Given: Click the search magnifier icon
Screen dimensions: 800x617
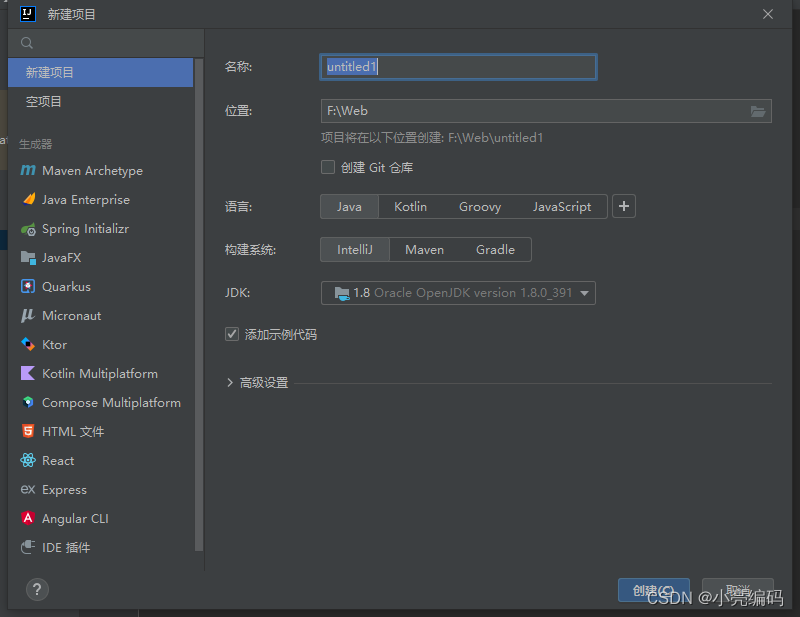Looking at the screenshot, I should pyautogui.click(x=27, y=43).
